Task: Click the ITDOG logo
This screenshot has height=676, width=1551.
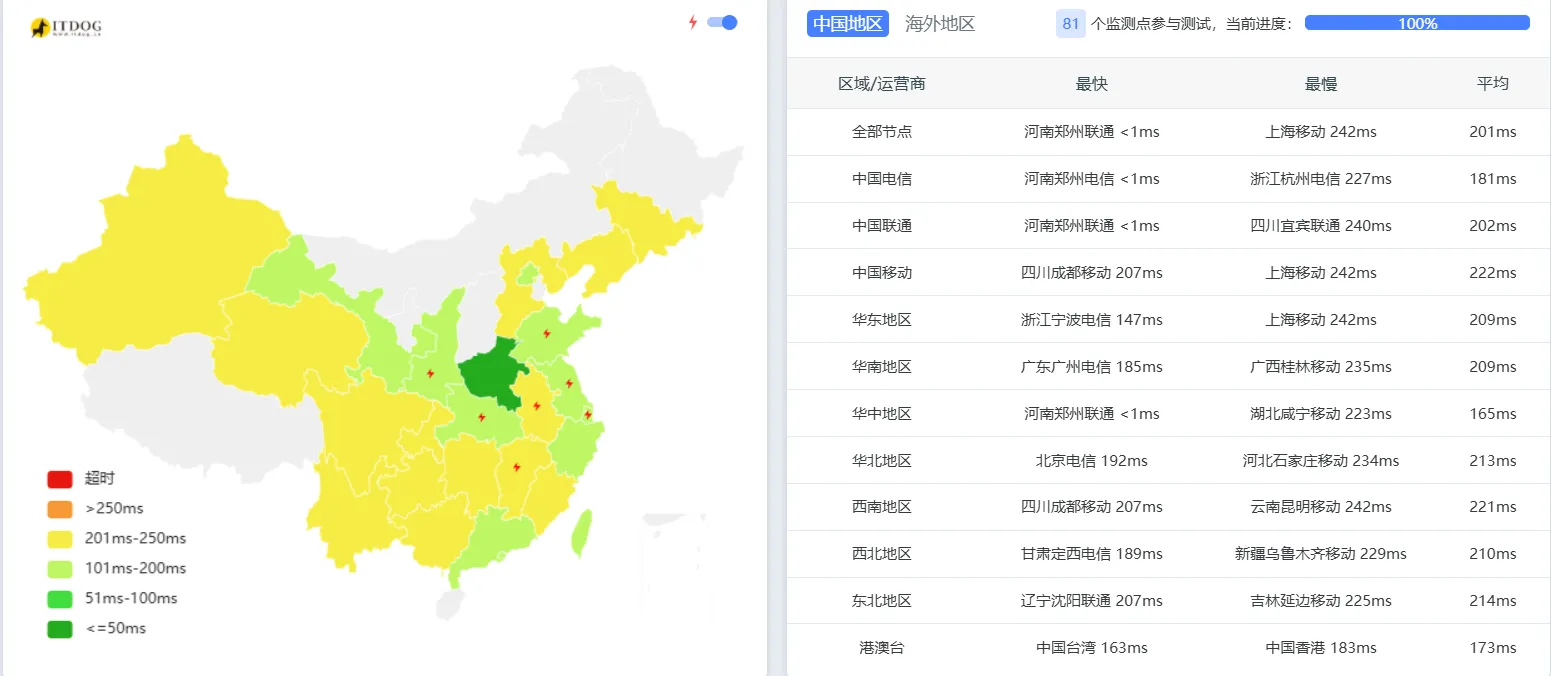Action: [66, 28]
